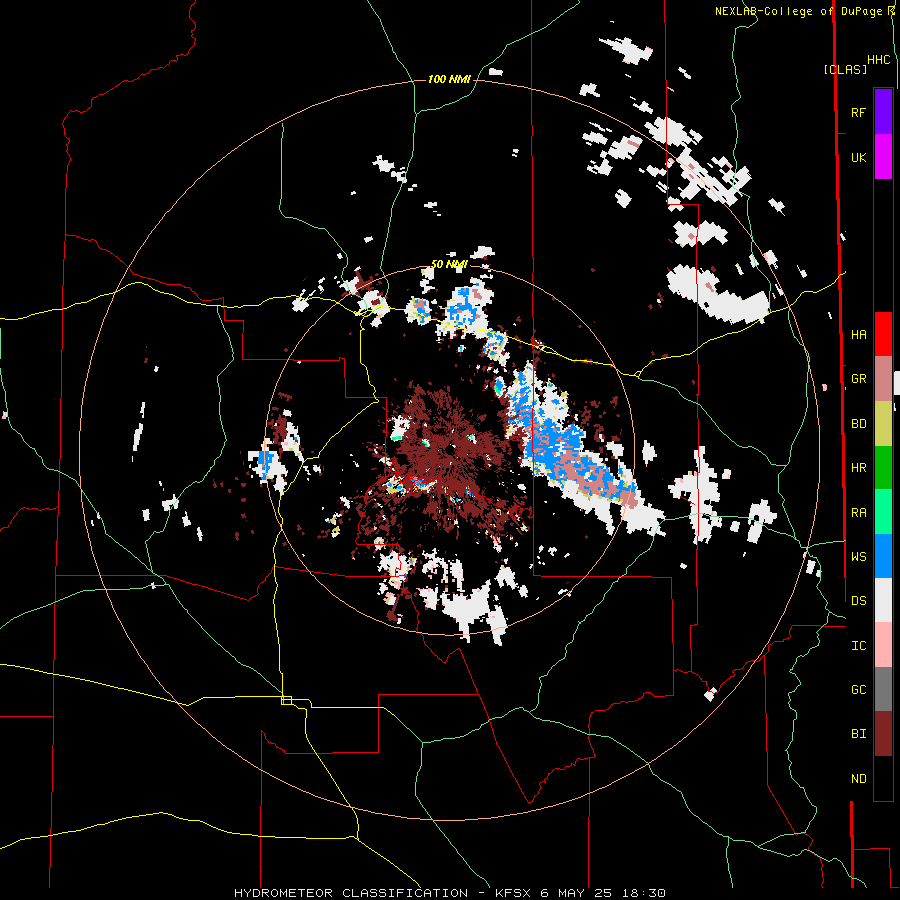Click the 'BI' legend label

(x=858, y=734)
